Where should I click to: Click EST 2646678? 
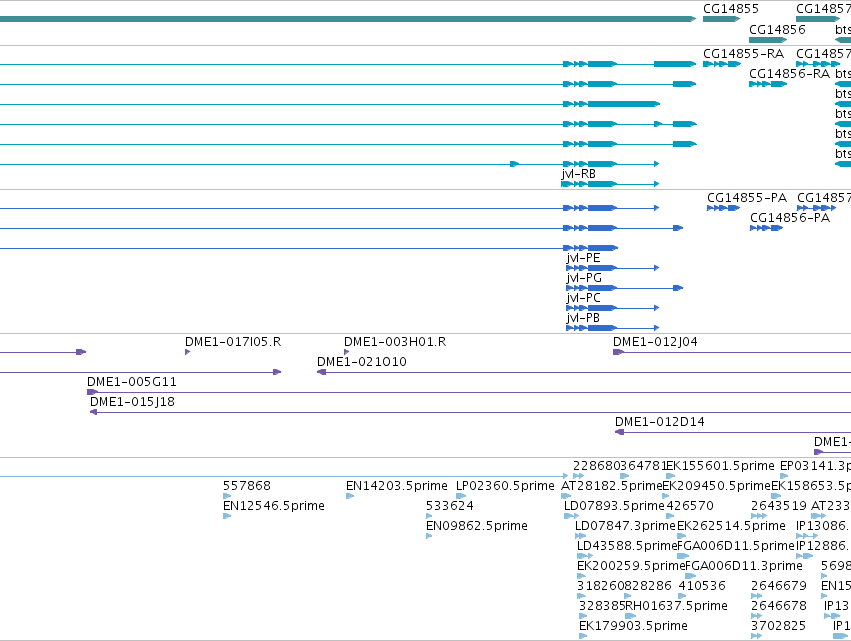[x=779, y=606]
